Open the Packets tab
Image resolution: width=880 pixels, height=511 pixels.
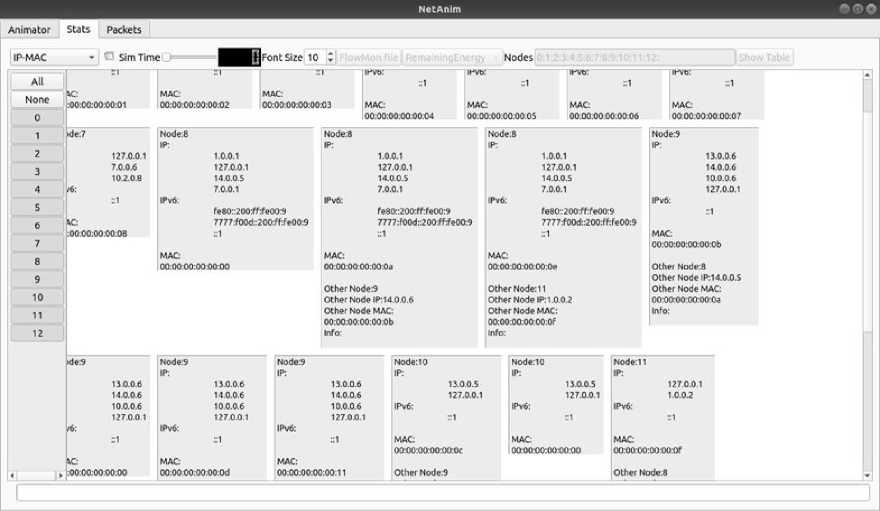pyautogui.click(x=124, y=30)
